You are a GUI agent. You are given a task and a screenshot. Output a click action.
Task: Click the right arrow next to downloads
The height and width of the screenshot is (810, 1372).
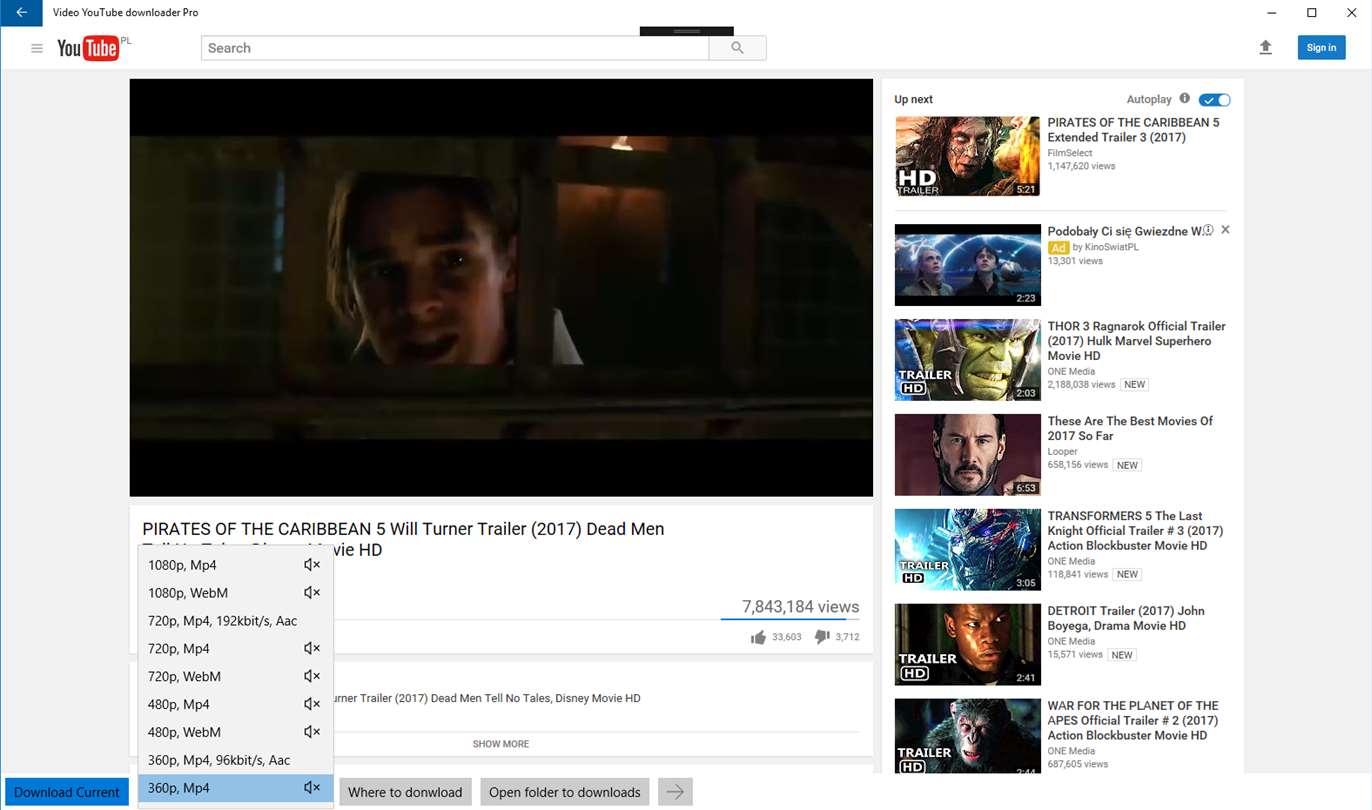pyautogui.click(x=675, y=792)
